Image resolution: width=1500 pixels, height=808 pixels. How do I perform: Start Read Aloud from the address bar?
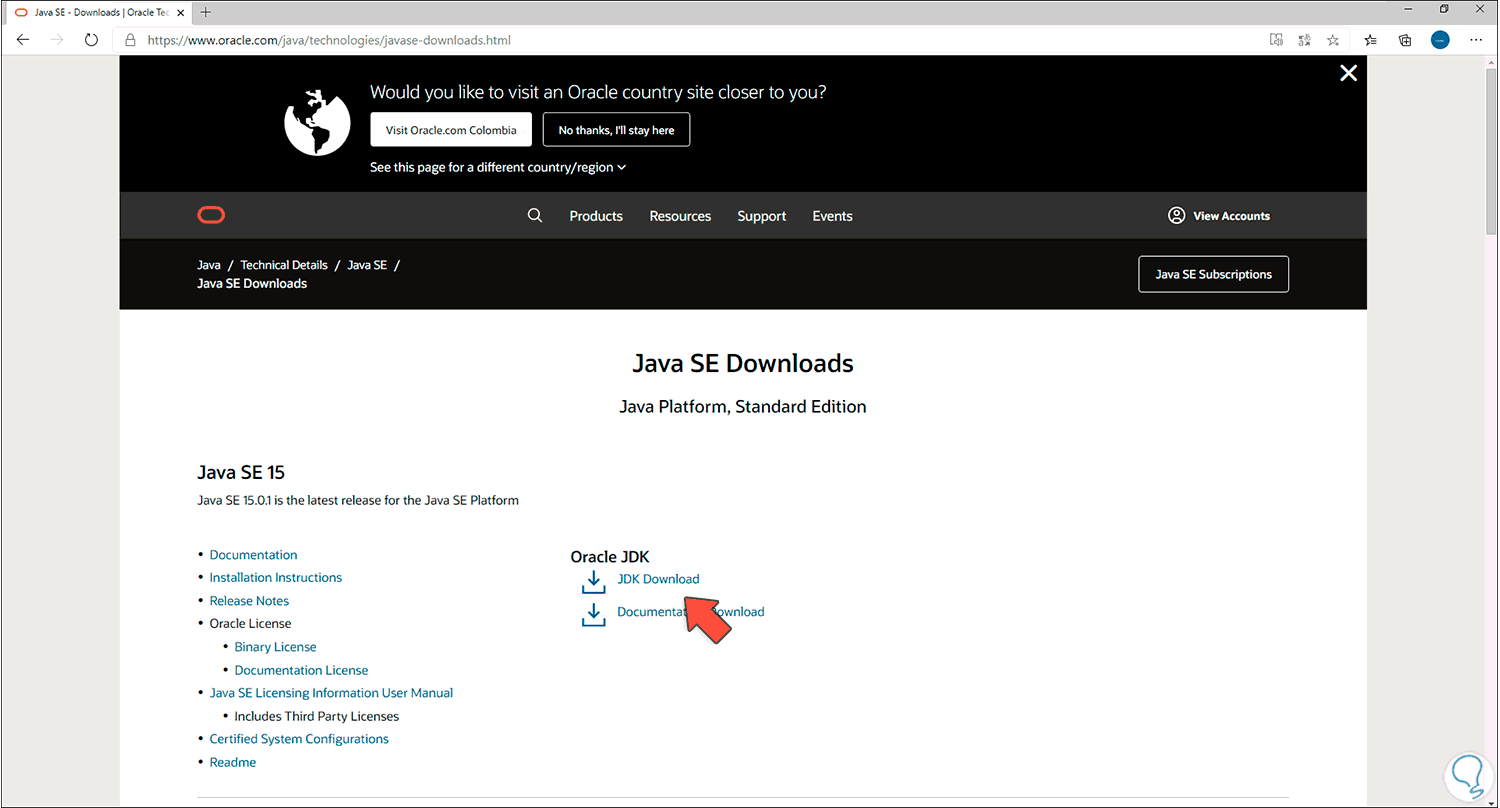[x=1276, y=40]
